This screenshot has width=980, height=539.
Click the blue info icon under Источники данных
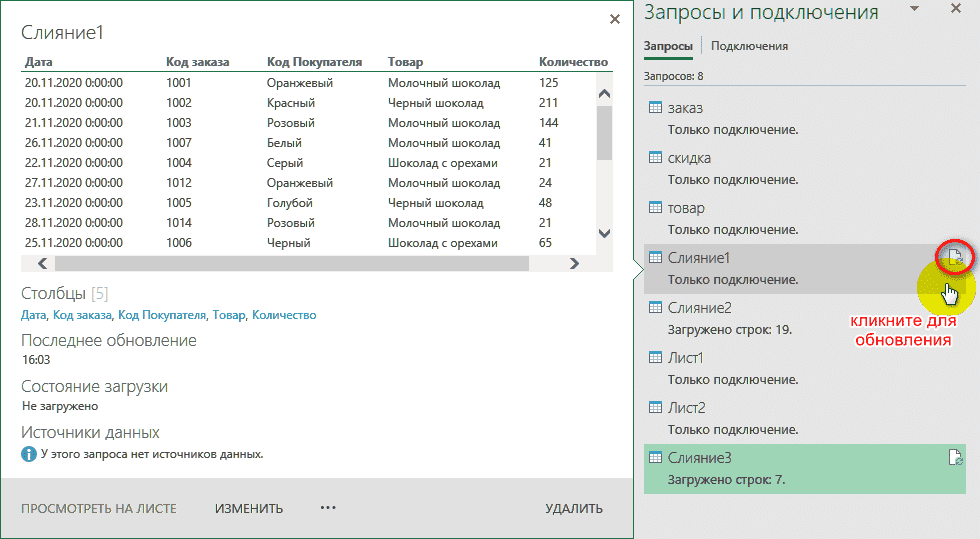pos(29,454)
